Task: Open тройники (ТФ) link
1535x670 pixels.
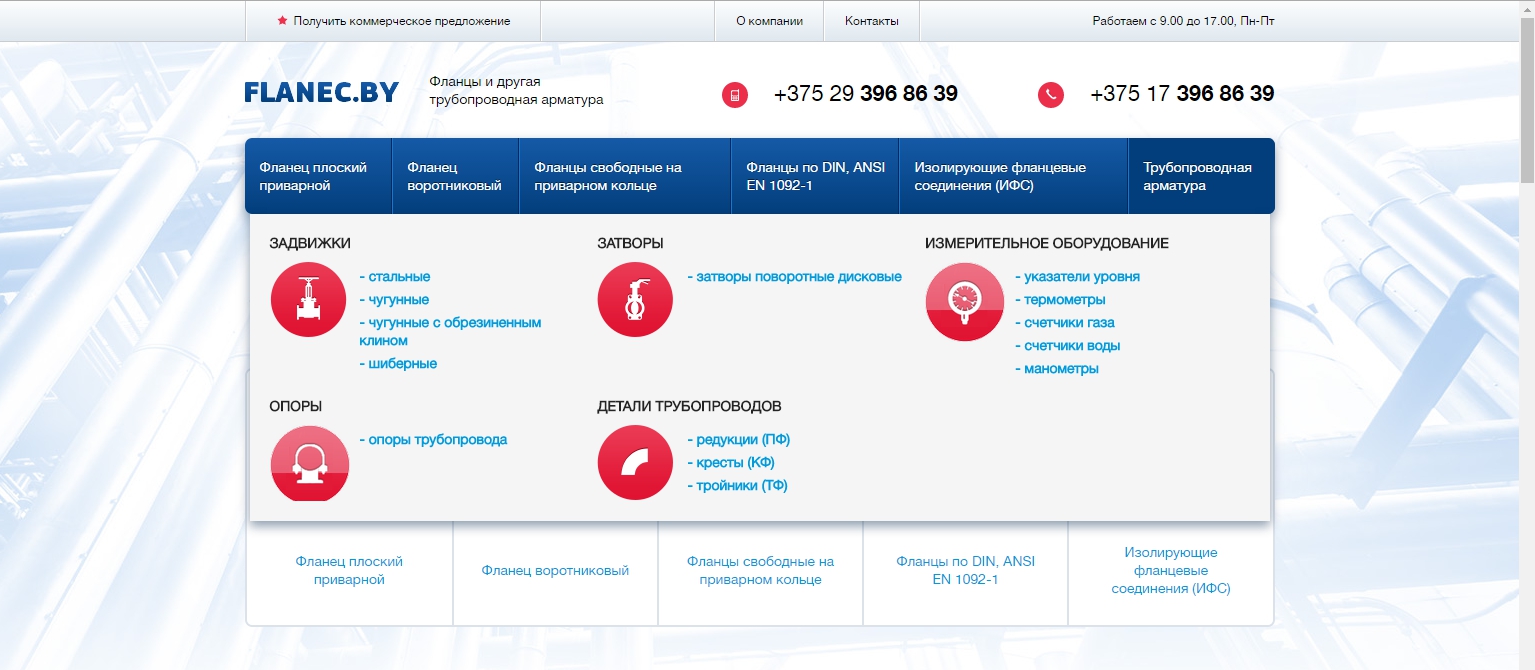Action: (x=737, y=486)
